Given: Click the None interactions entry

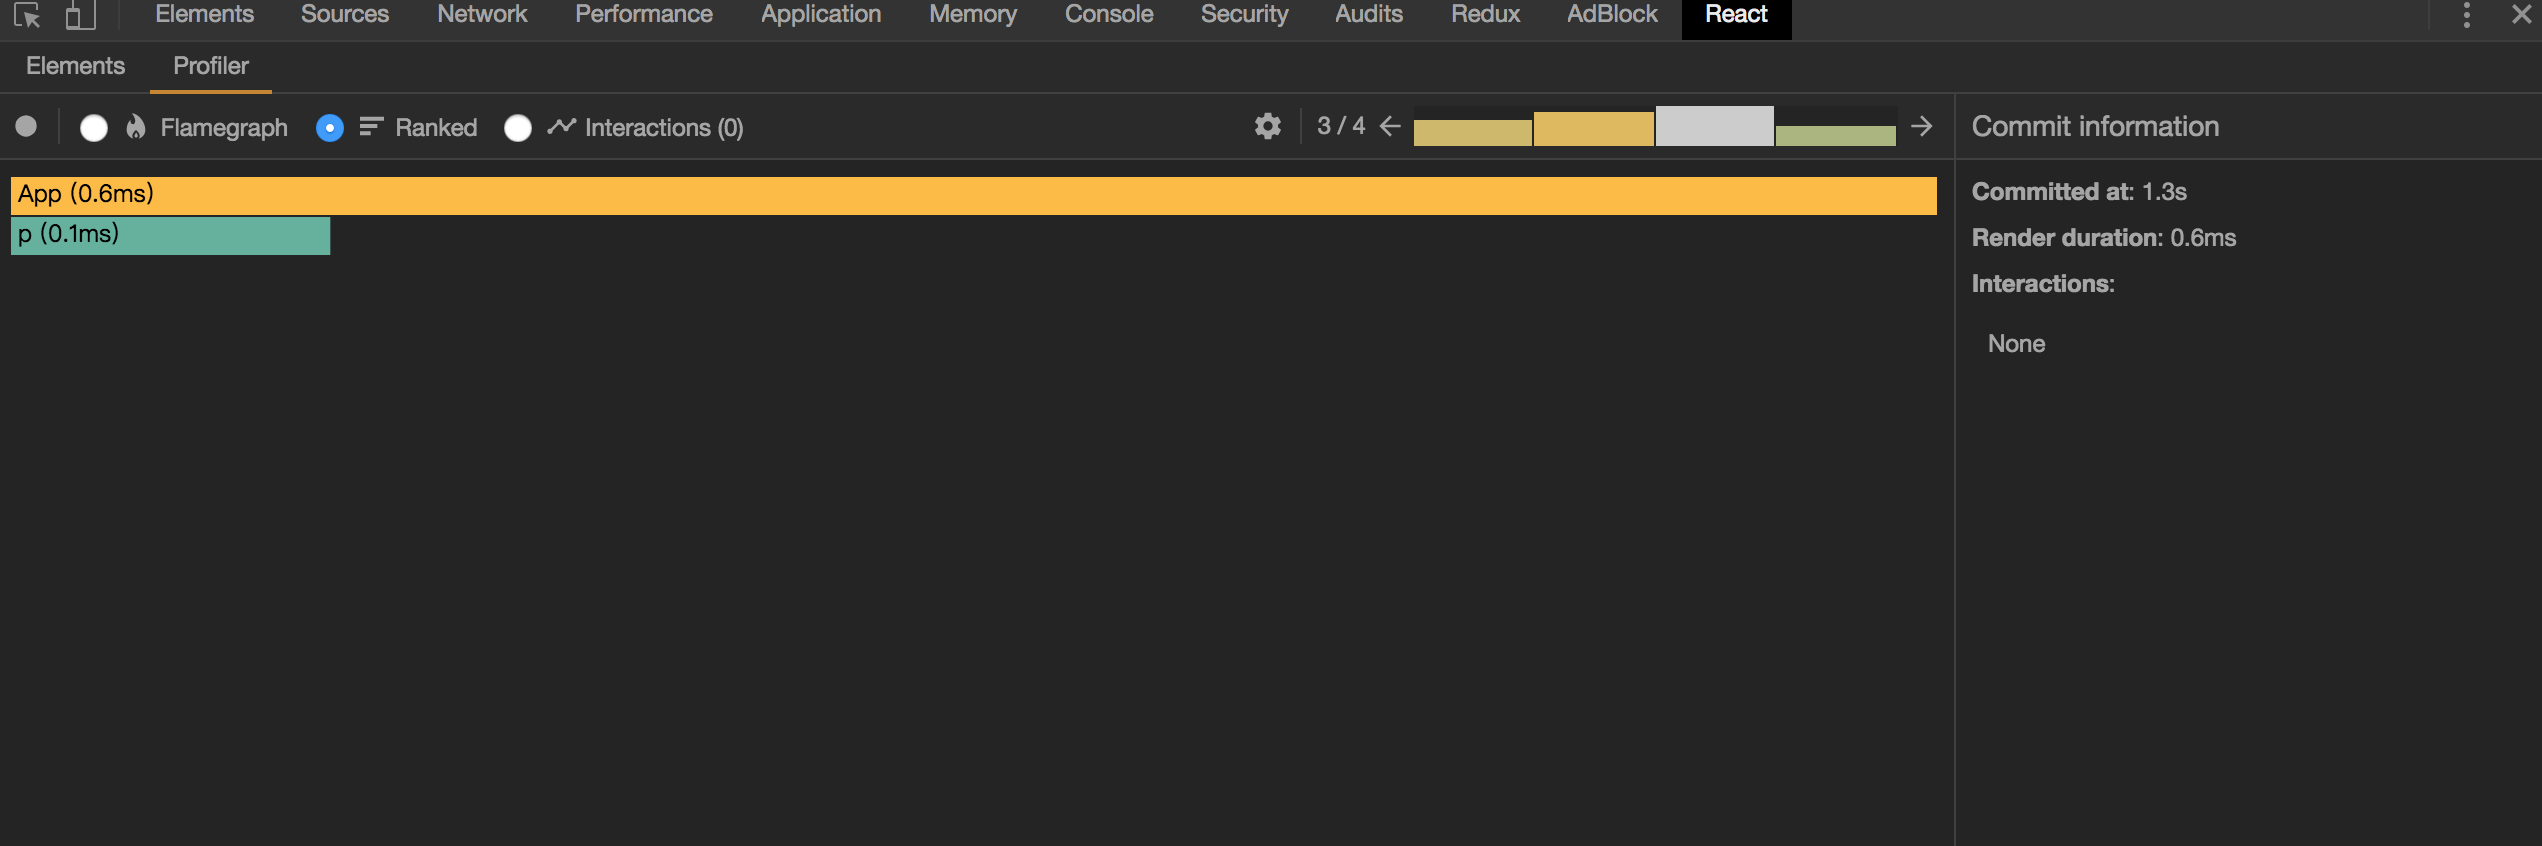Looking at the screenshot, I should tap(2016, 344).
